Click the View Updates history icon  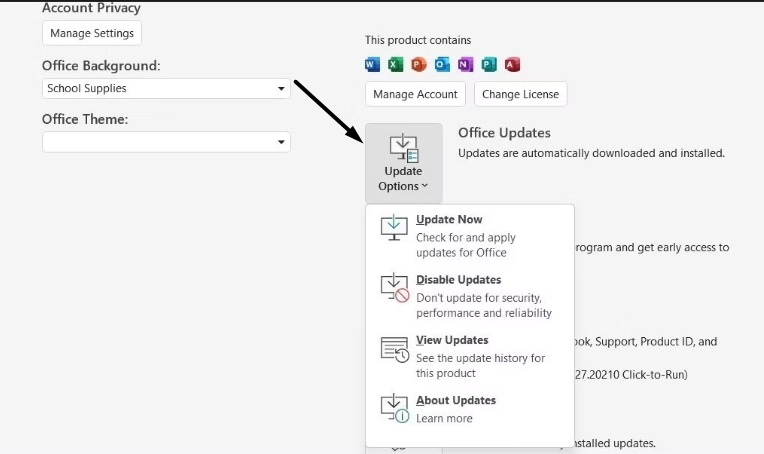click(395, 349)
